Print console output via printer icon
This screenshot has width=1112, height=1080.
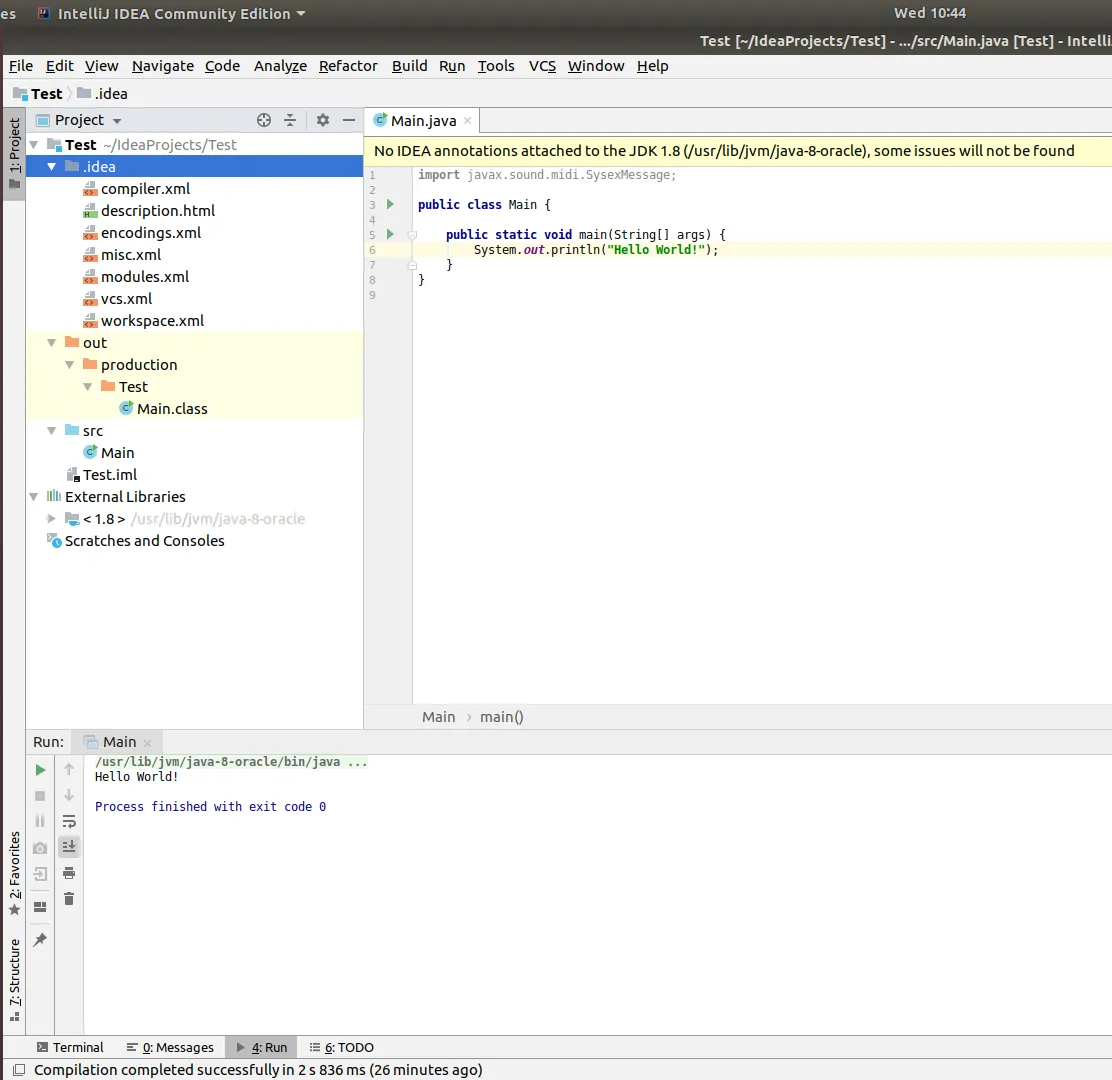68,871
